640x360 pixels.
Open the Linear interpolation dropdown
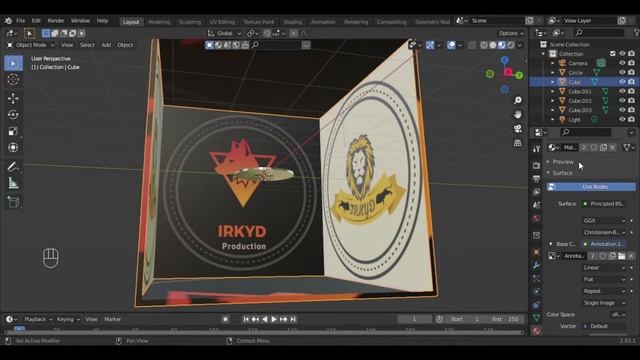(x=604, y=268)
